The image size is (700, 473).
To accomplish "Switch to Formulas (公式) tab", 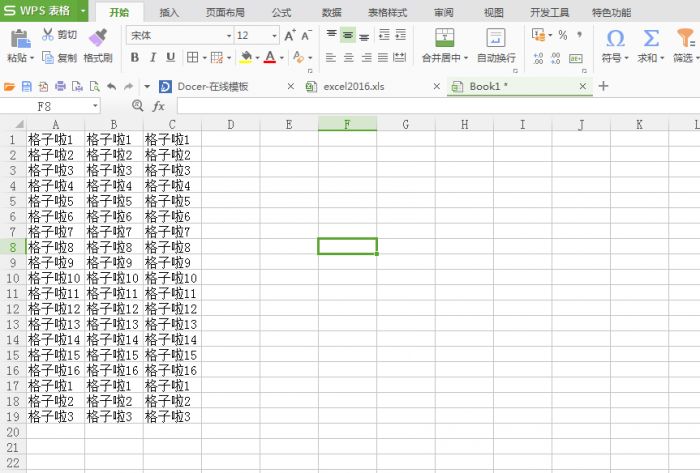I will point(281,12).
